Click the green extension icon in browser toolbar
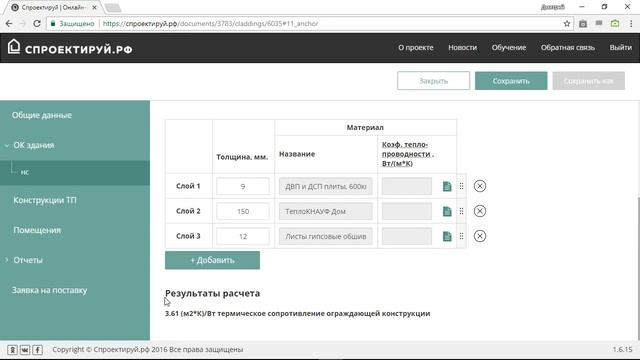This screenshot has width=640, height=360. [615, 24]
